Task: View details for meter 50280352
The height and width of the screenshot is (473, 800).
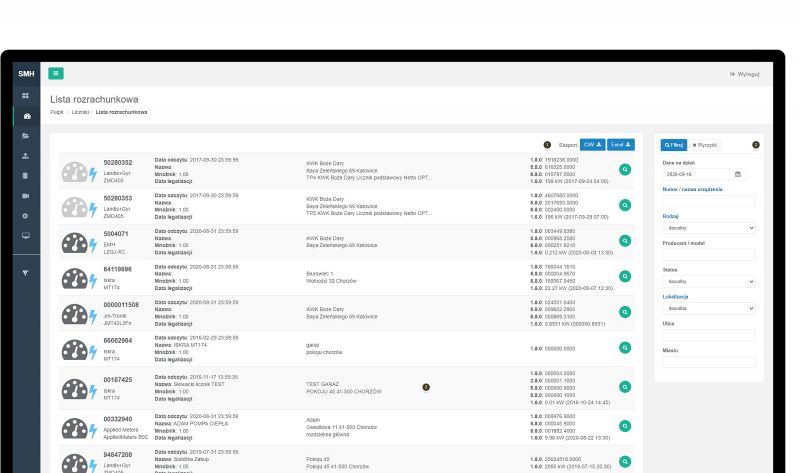Action: (x=625, y=169)
